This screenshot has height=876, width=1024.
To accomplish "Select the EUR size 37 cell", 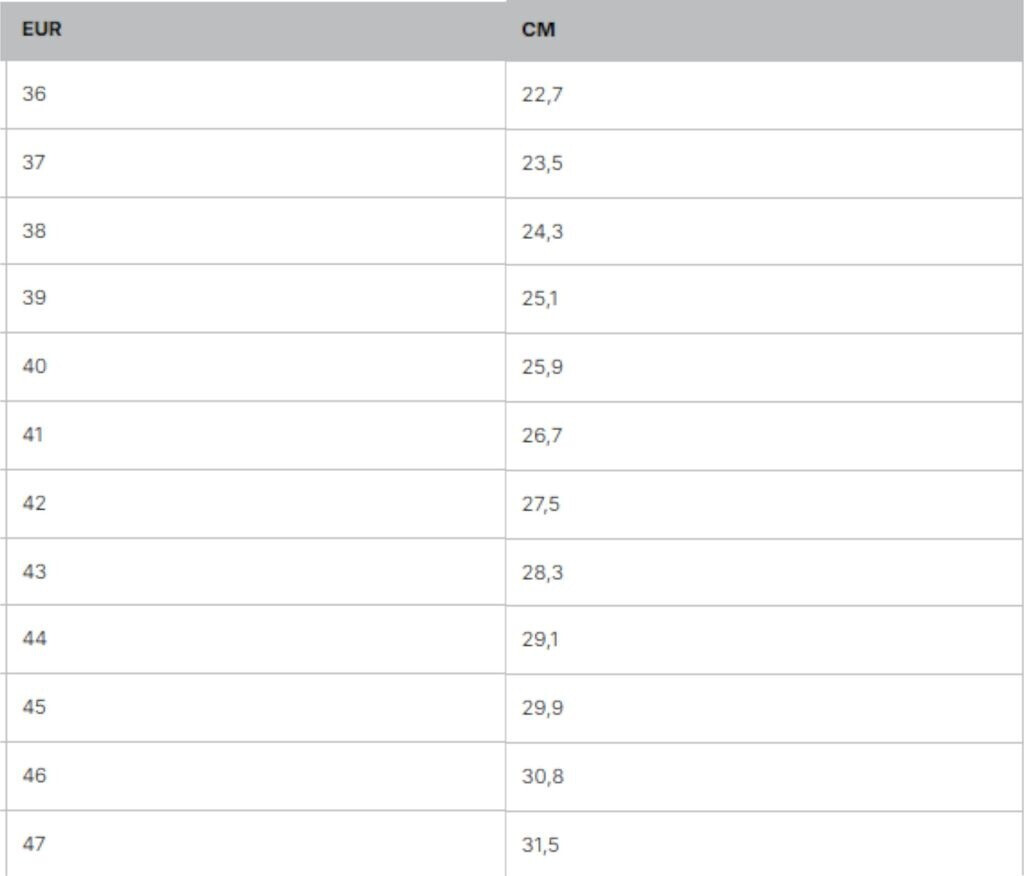I will (34, 163).
